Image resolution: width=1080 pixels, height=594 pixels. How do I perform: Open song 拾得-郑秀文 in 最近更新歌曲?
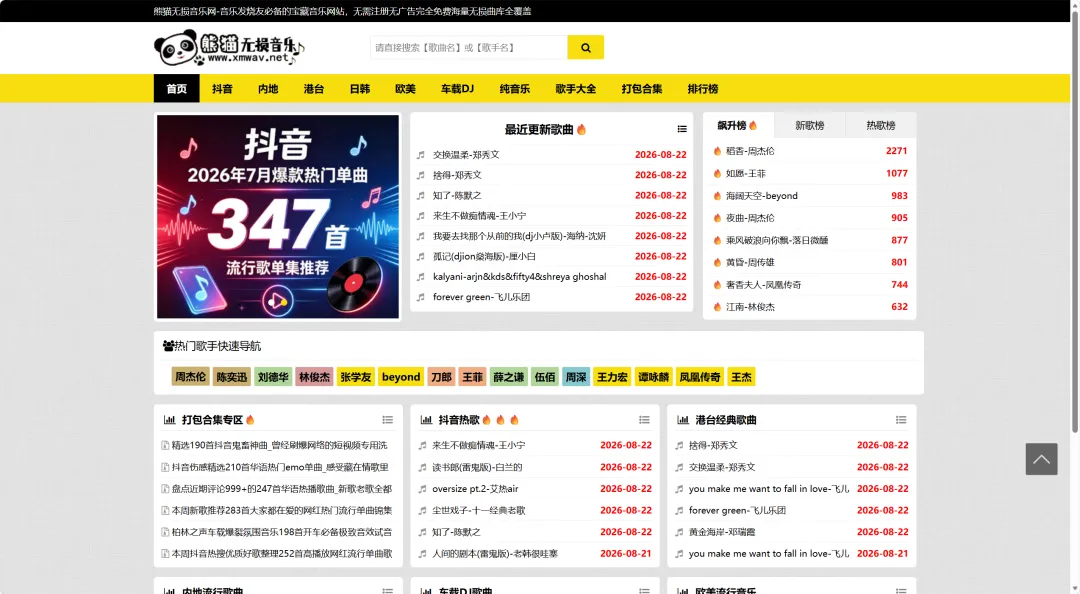(457, 175)
